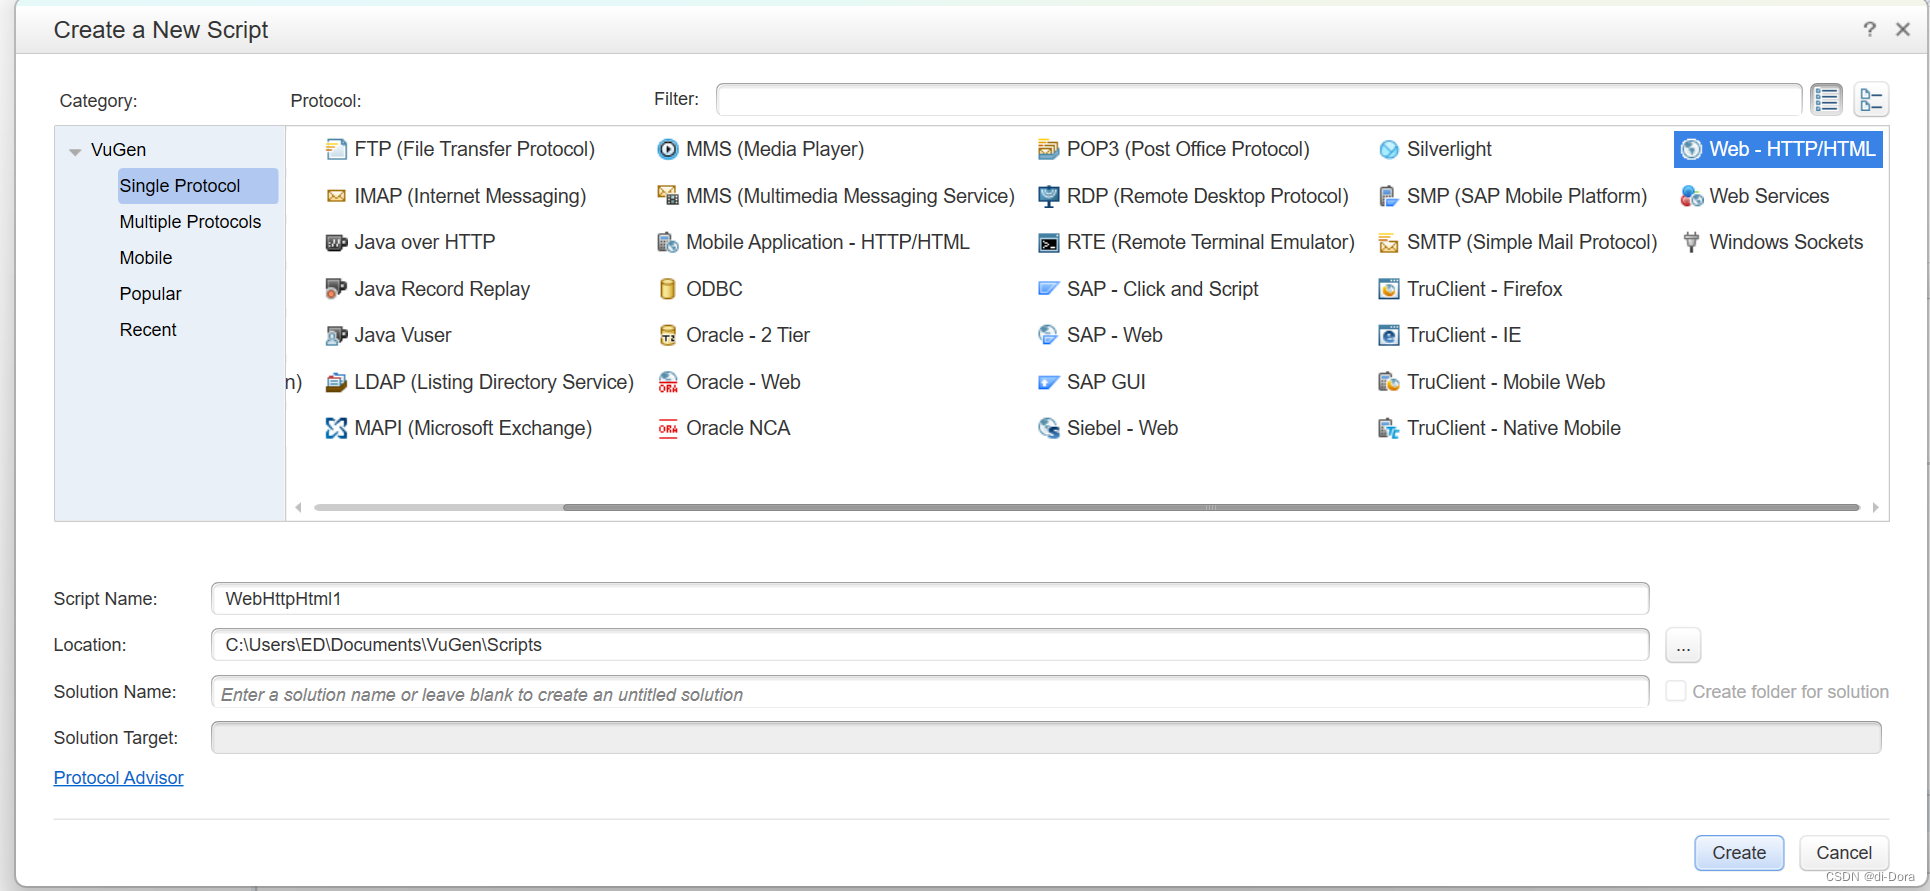Click the horizontal protocol list scrollbar thumb
This screenshot has height=891, width=1930.
tap(1210, 508)
